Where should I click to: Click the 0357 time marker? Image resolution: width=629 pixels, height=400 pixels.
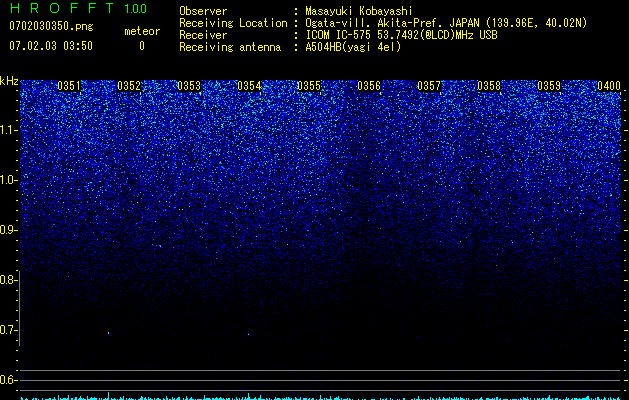pos(429,86)
